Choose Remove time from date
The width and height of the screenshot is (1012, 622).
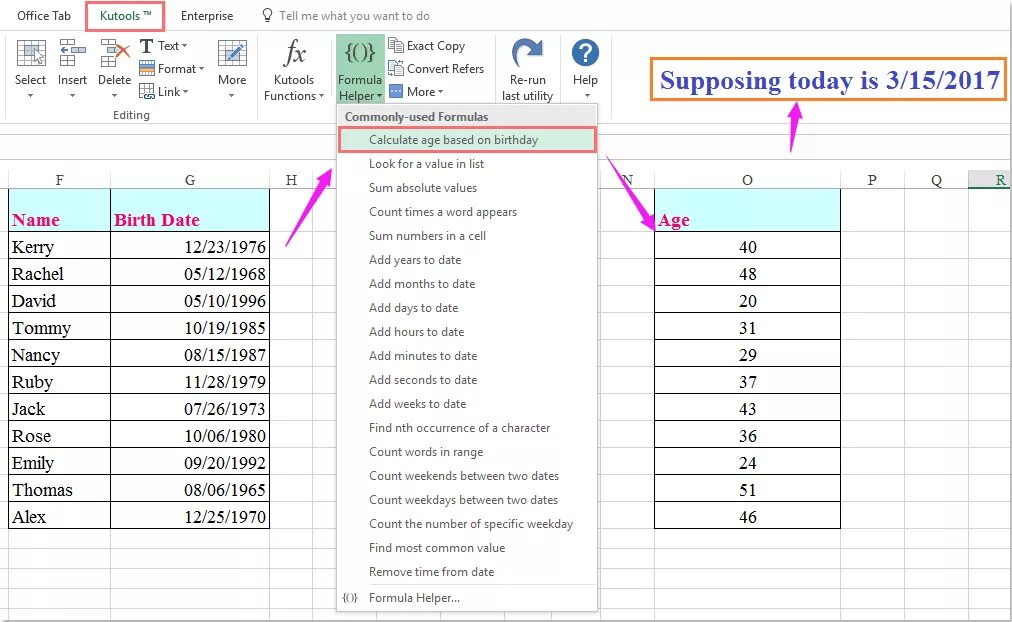pos(467,572)
